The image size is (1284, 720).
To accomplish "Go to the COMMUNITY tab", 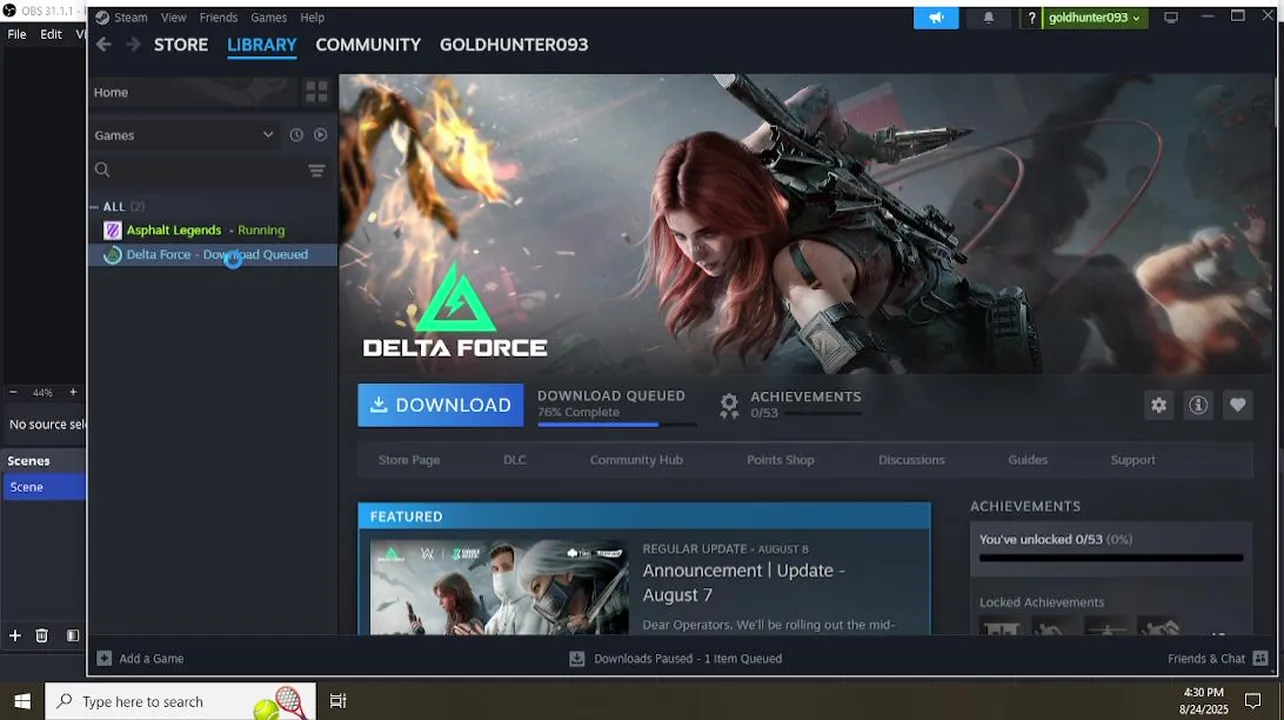I will (x=368, y=45).
